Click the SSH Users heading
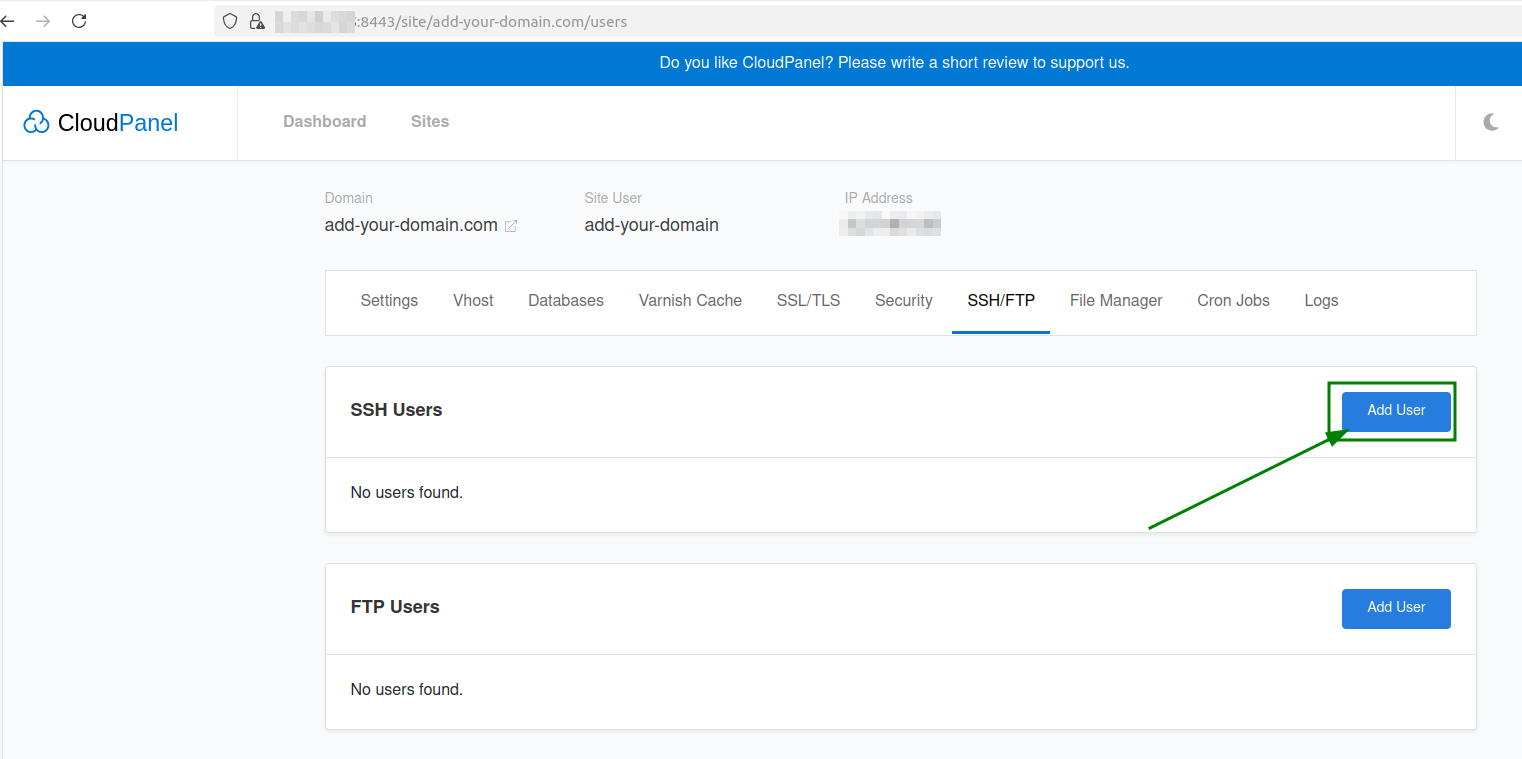This screenshot has width=1522, height=759. [396, 411]
